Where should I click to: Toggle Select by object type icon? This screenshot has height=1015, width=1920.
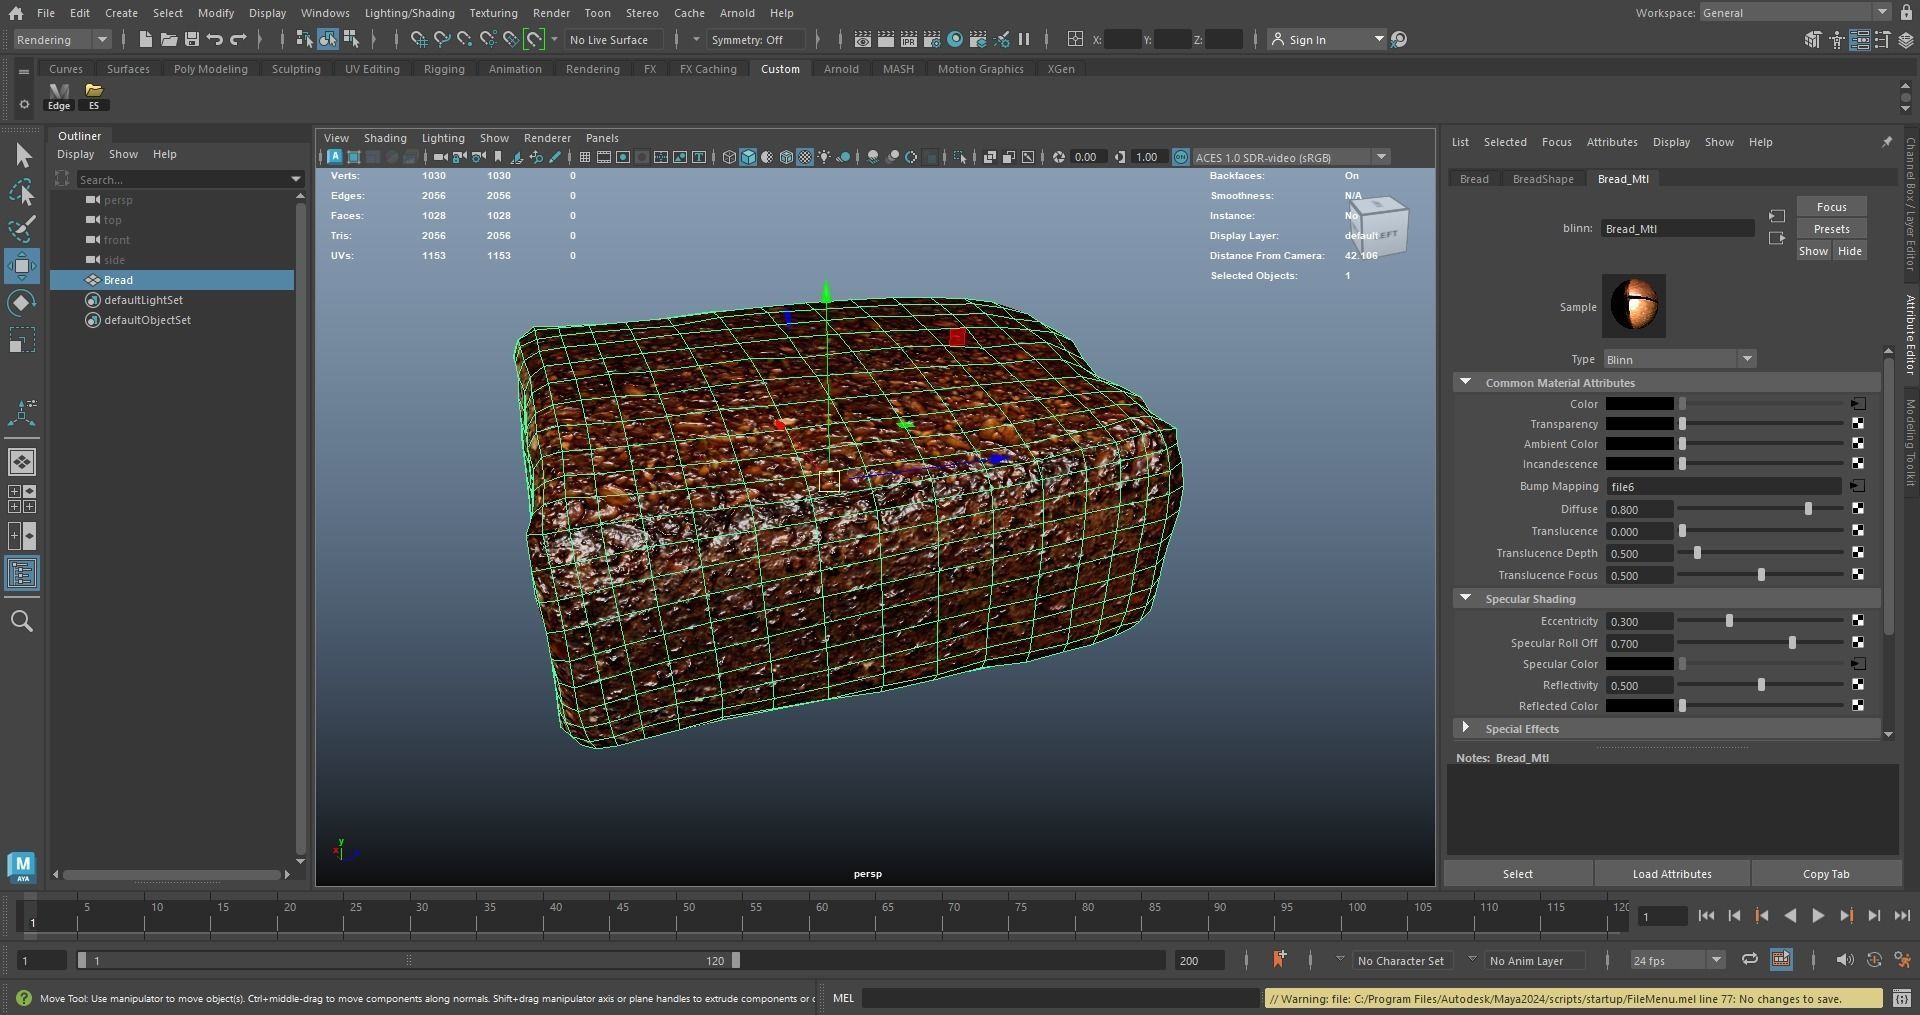(x=328, y=40)
